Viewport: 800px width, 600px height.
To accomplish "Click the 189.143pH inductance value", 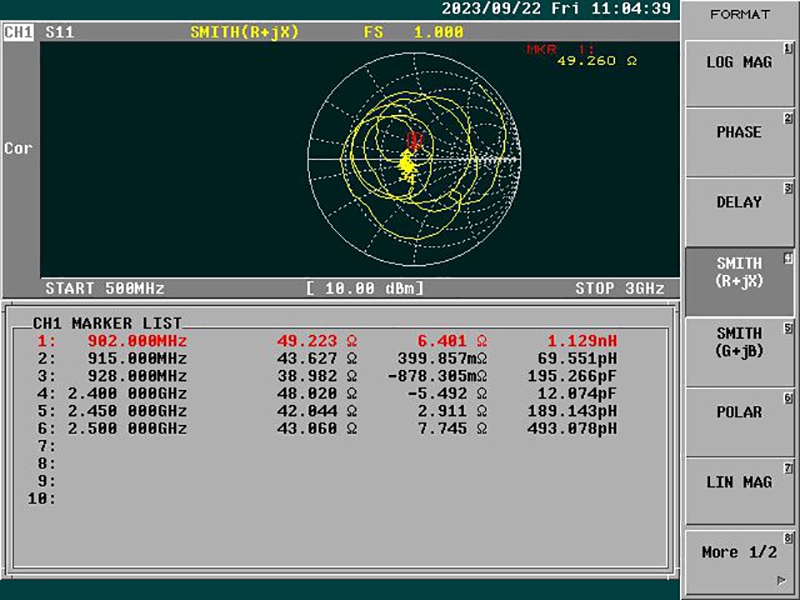I will coord(572,411).
